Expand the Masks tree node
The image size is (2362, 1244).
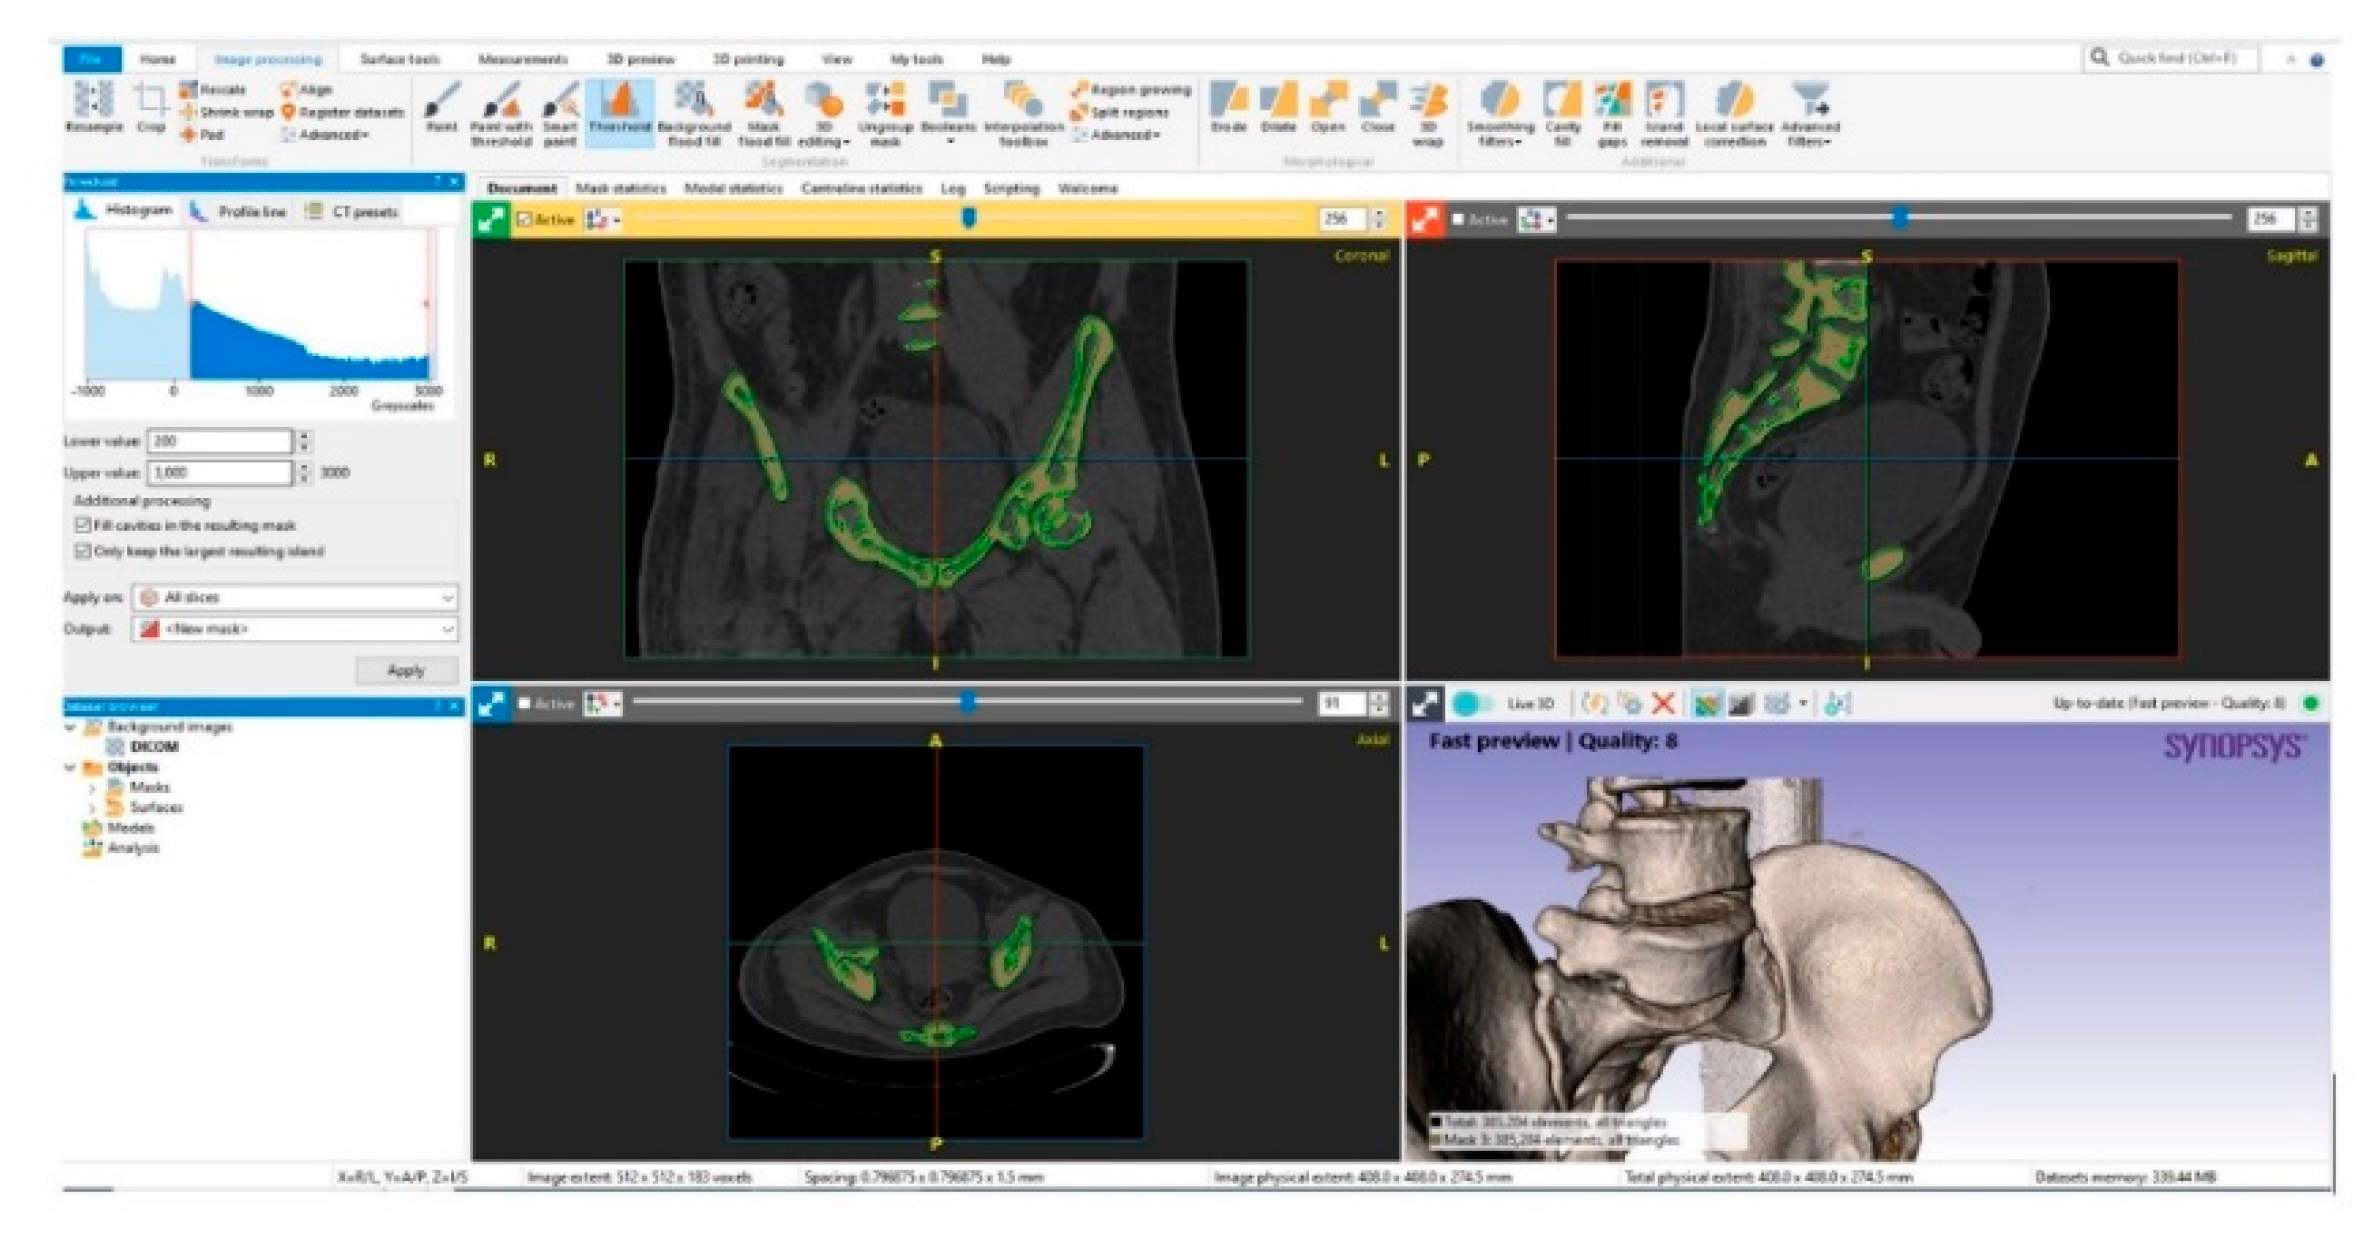click(93, 788)
